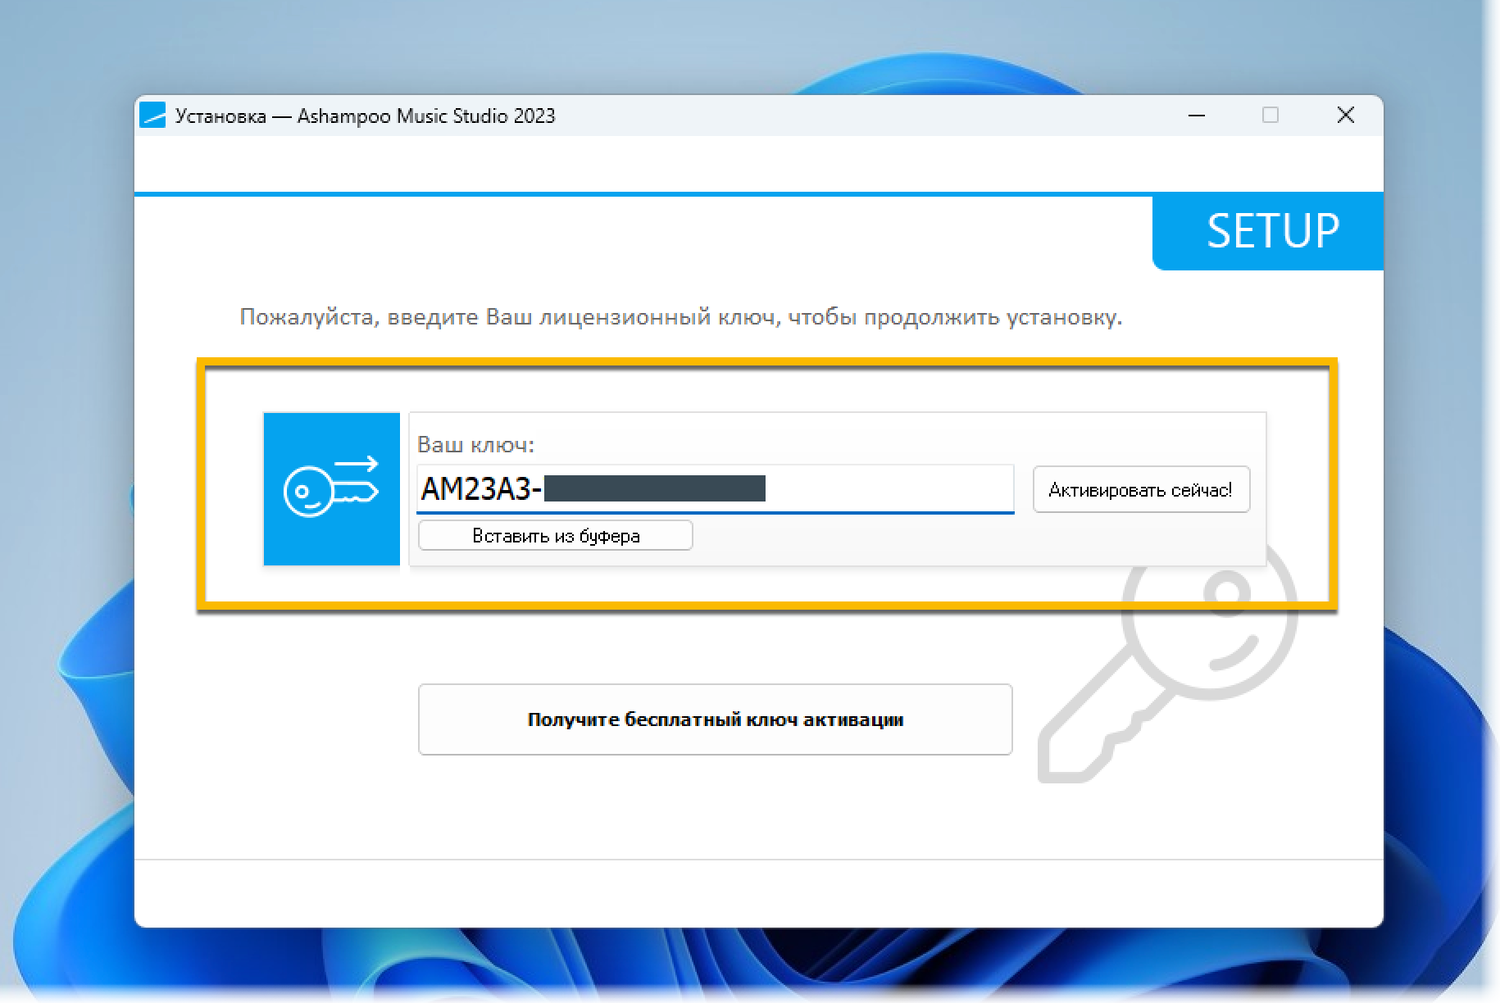
Task: Click the Ashampoo app icon in title bar
Action: (153, 116)
